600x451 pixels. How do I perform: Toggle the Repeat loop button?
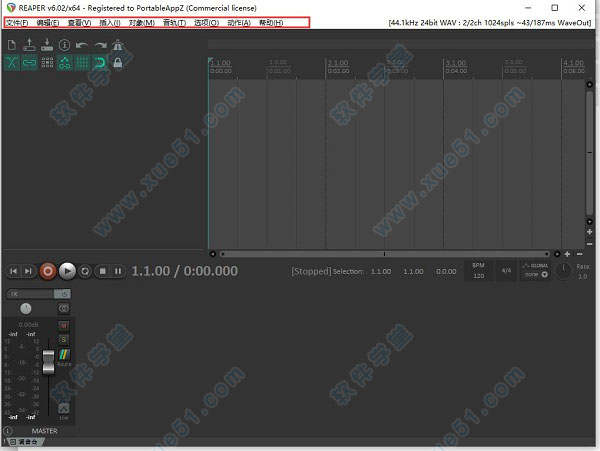coord(85,271)
